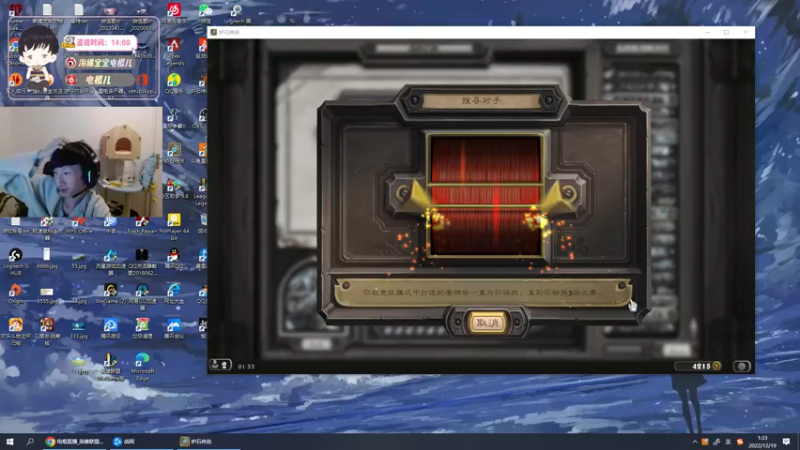
Task: Open the 6666.jpg desktop file
Action: (47, 258)
